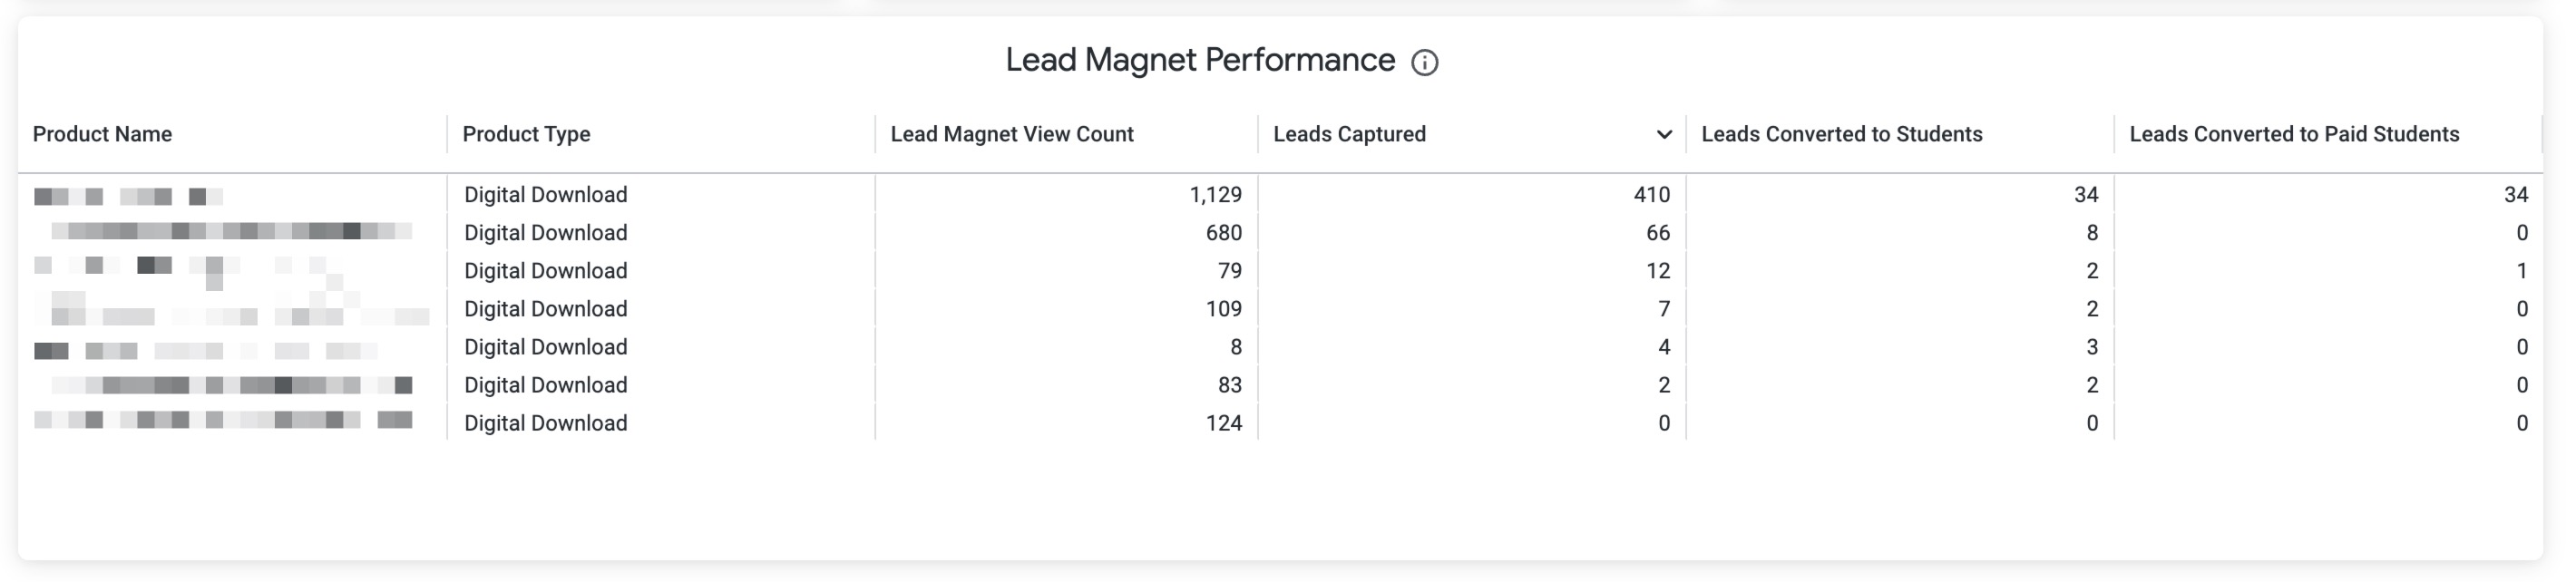Sort by Leads Converted to Paid Students
The height and width of the screenshot is (582, 2576).
click(2294, 134)
